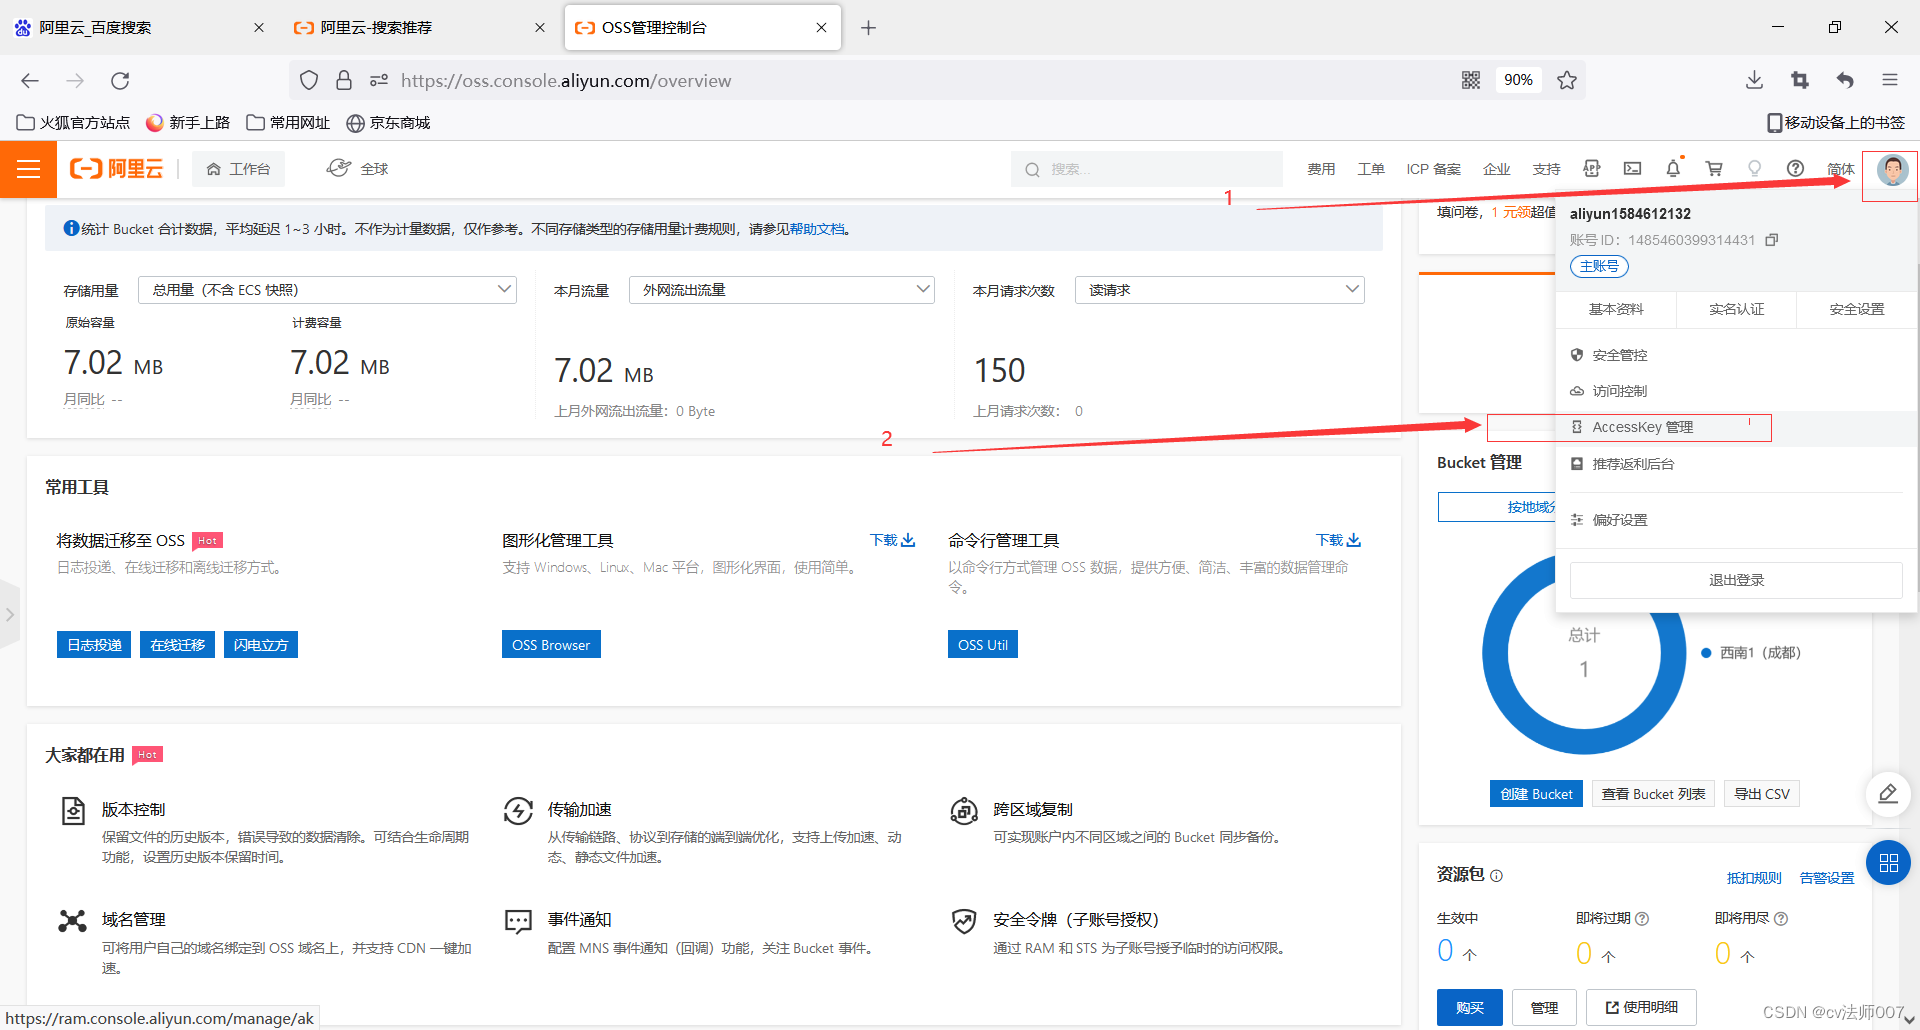Open the notification bell icon
Screen dimensions: 1920x1030
pyautogui.click(x=1673, y=169)
